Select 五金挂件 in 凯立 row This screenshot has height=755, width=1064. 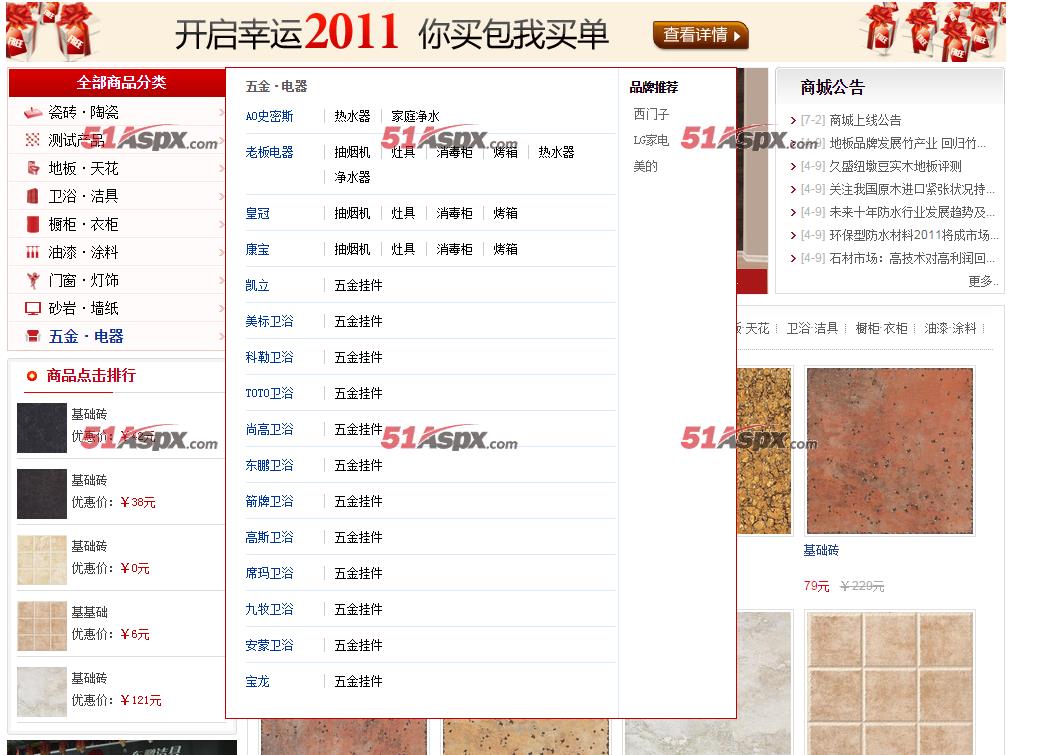(x=358, y=285)
